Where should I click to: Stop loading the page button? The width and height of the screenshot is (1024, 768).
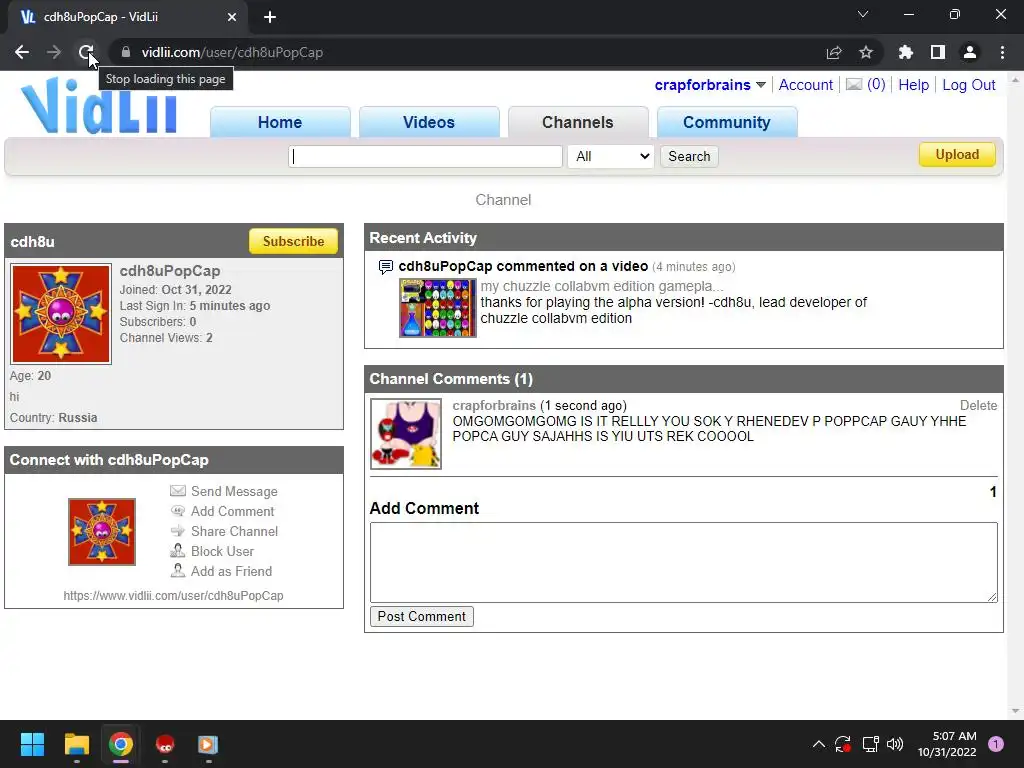tap(86, 52)
